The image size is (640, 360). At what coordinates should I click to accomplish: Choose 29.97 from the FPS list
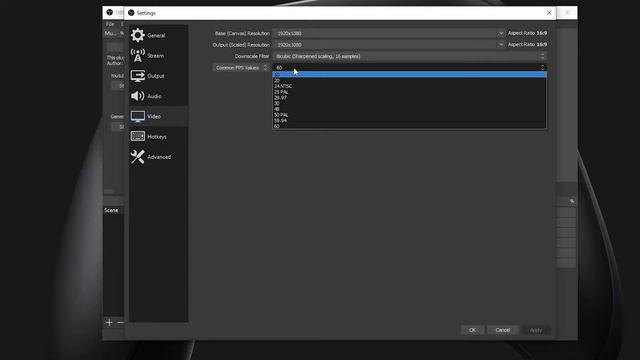[409, 98]
